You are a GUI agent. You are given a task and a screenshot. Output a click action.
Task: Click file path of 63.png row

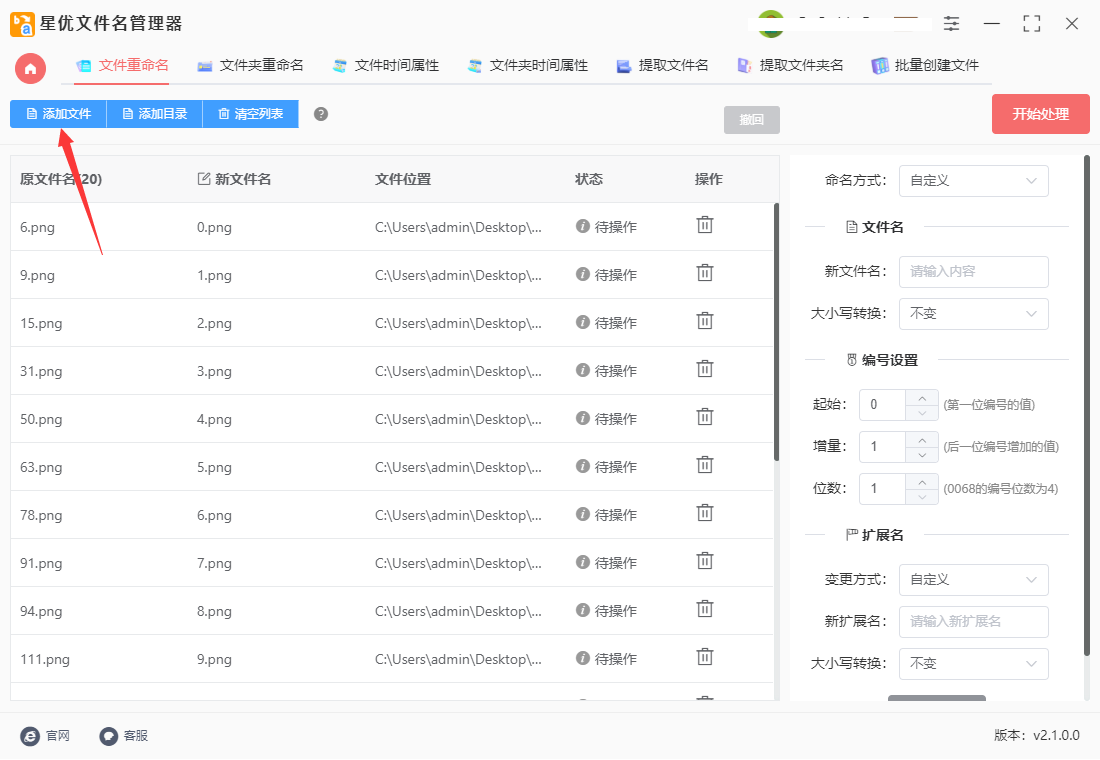click(458, 467)
